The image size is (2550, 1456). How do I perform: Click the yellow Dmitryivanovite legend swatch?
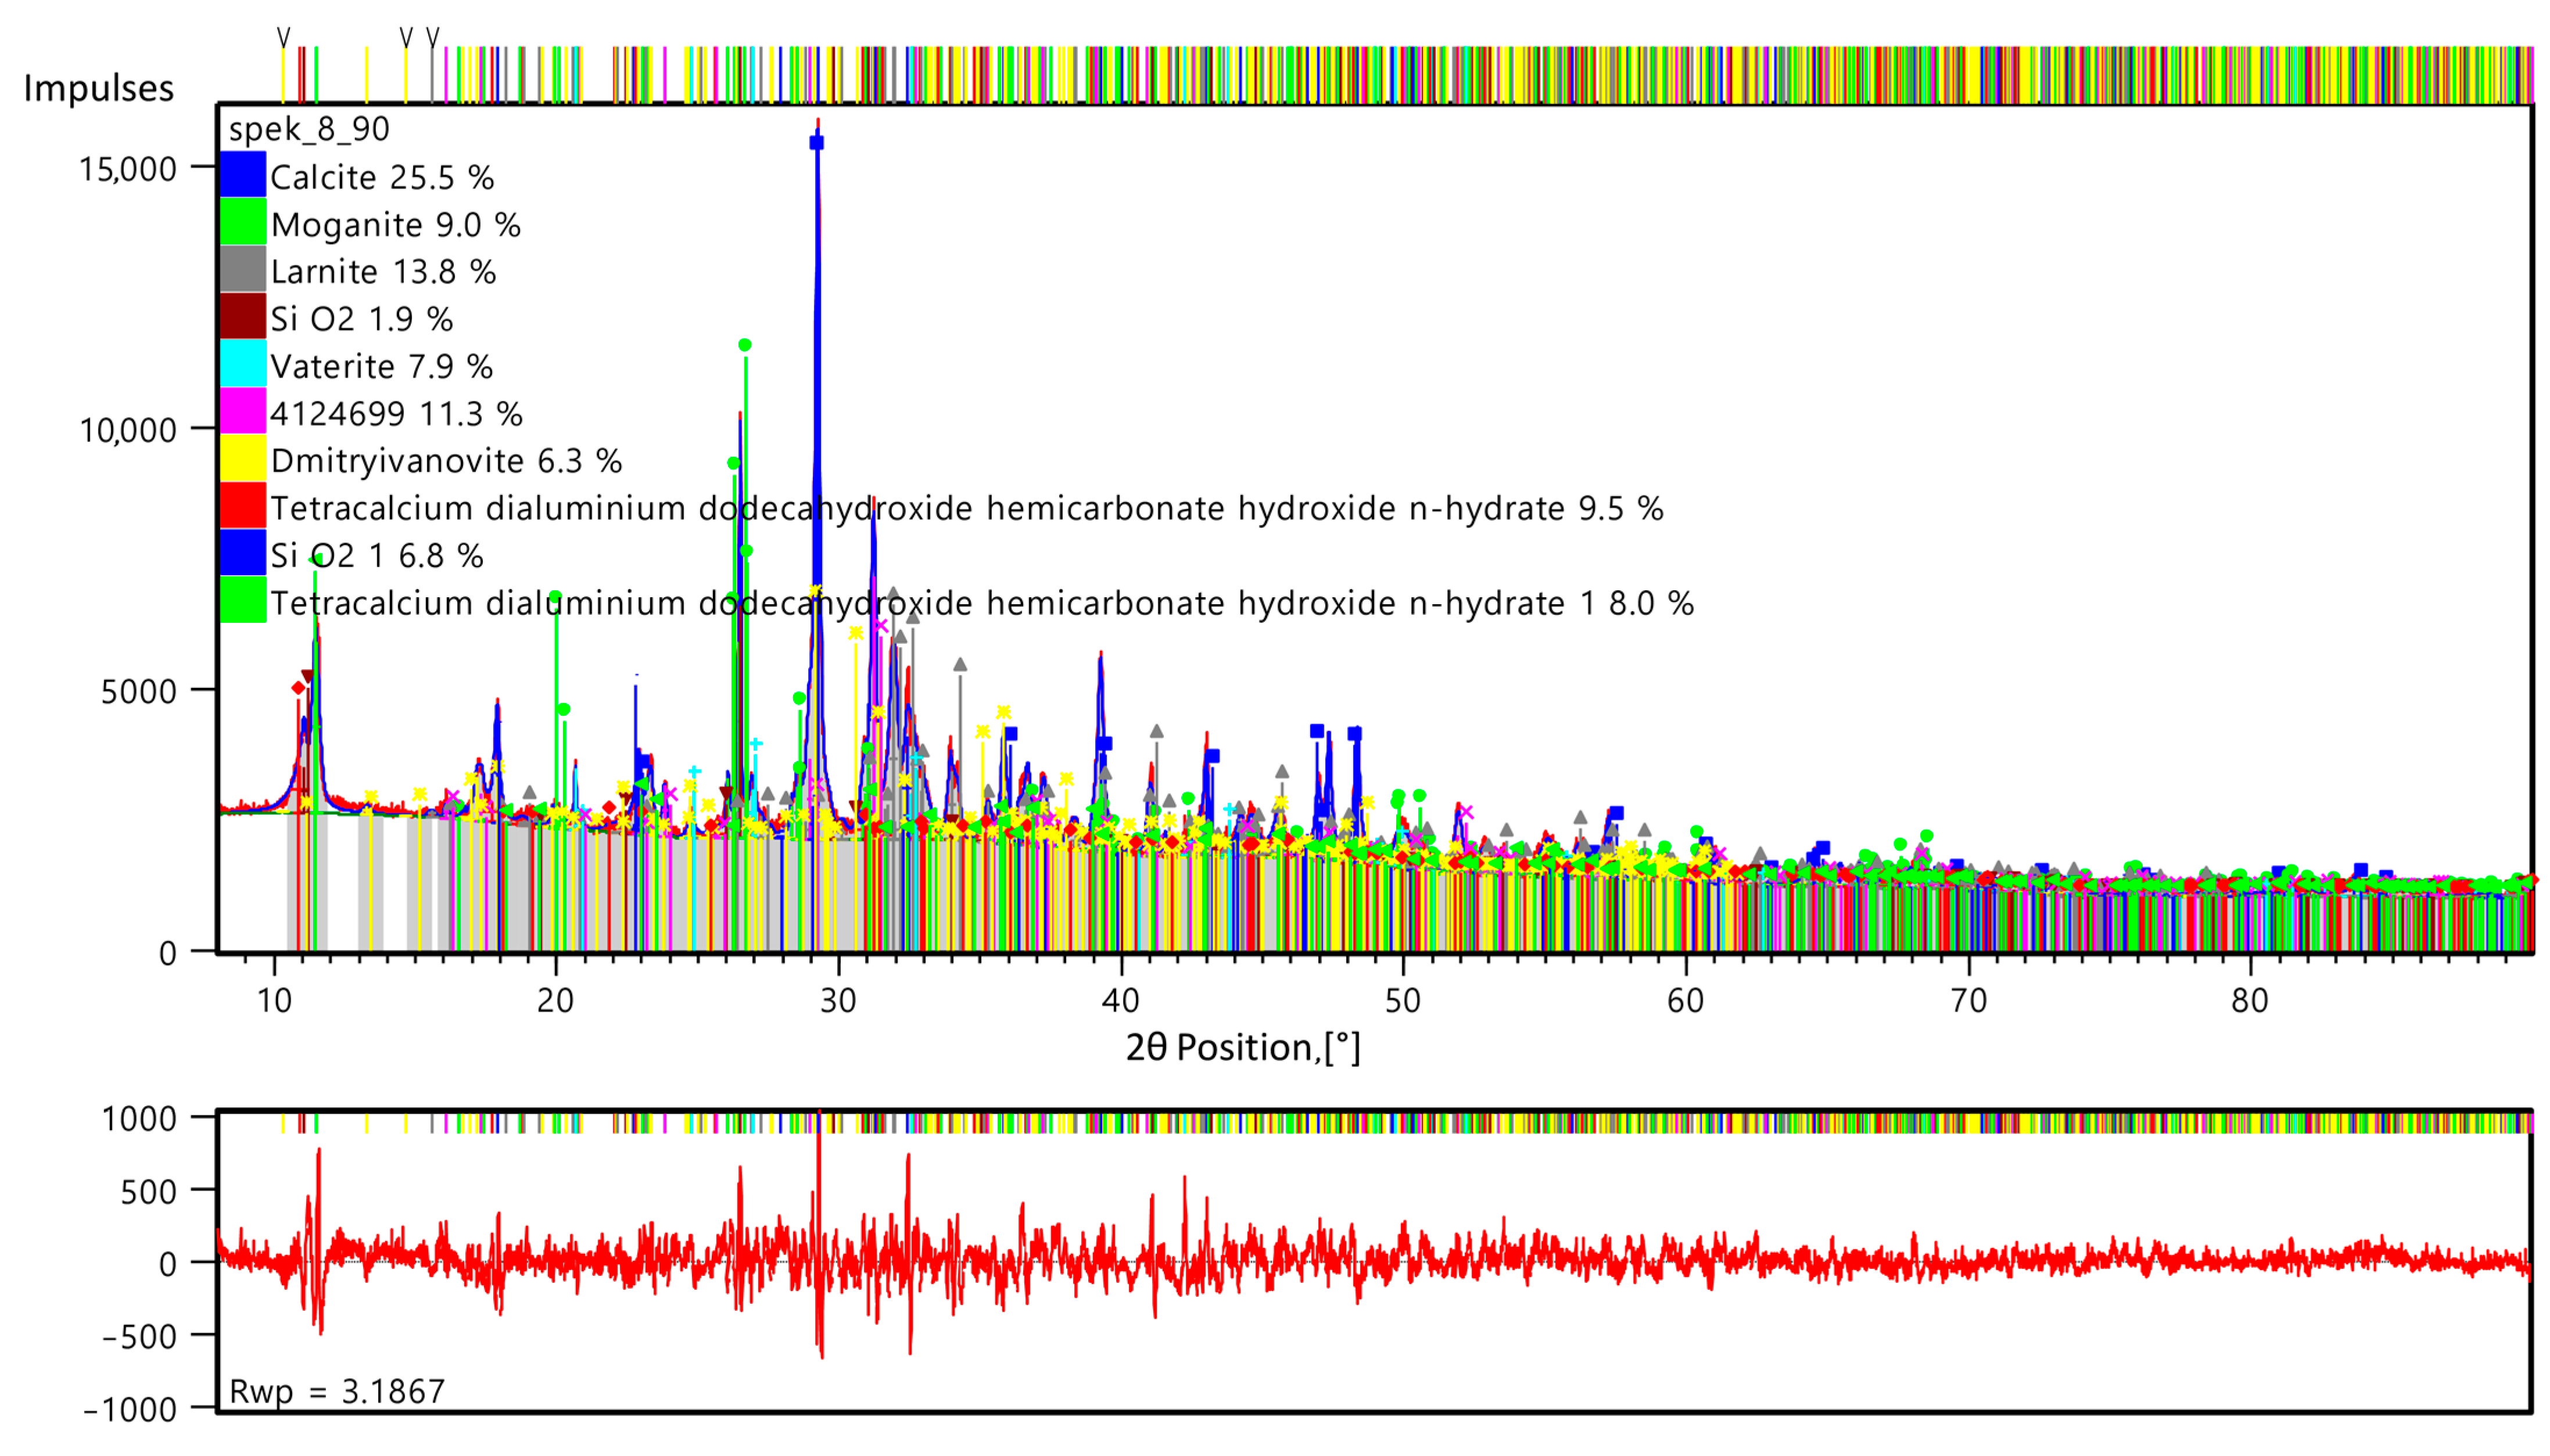tap(243, 459)
